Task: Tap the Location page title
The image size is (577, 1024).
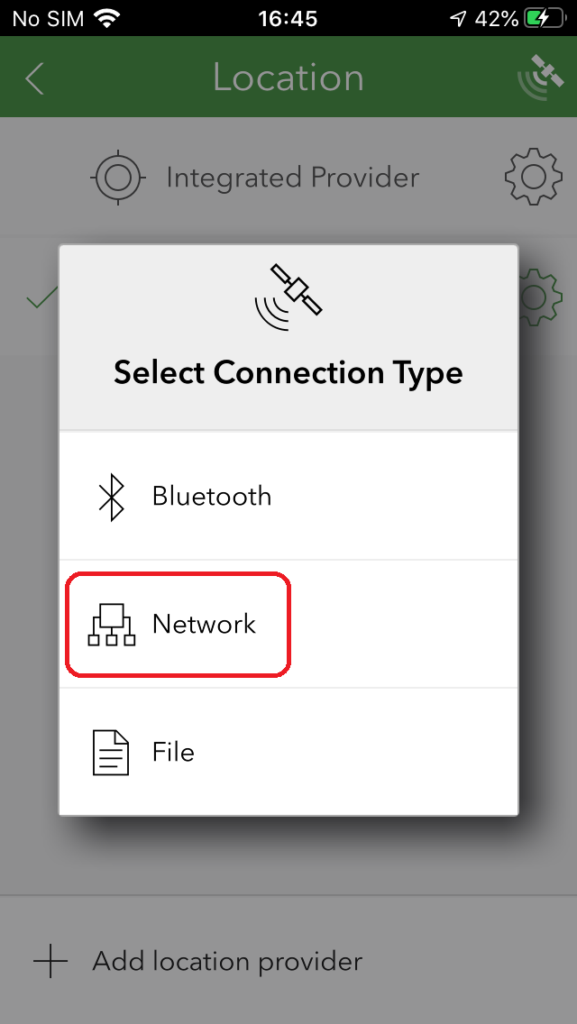Action: (x=288, y=78)
